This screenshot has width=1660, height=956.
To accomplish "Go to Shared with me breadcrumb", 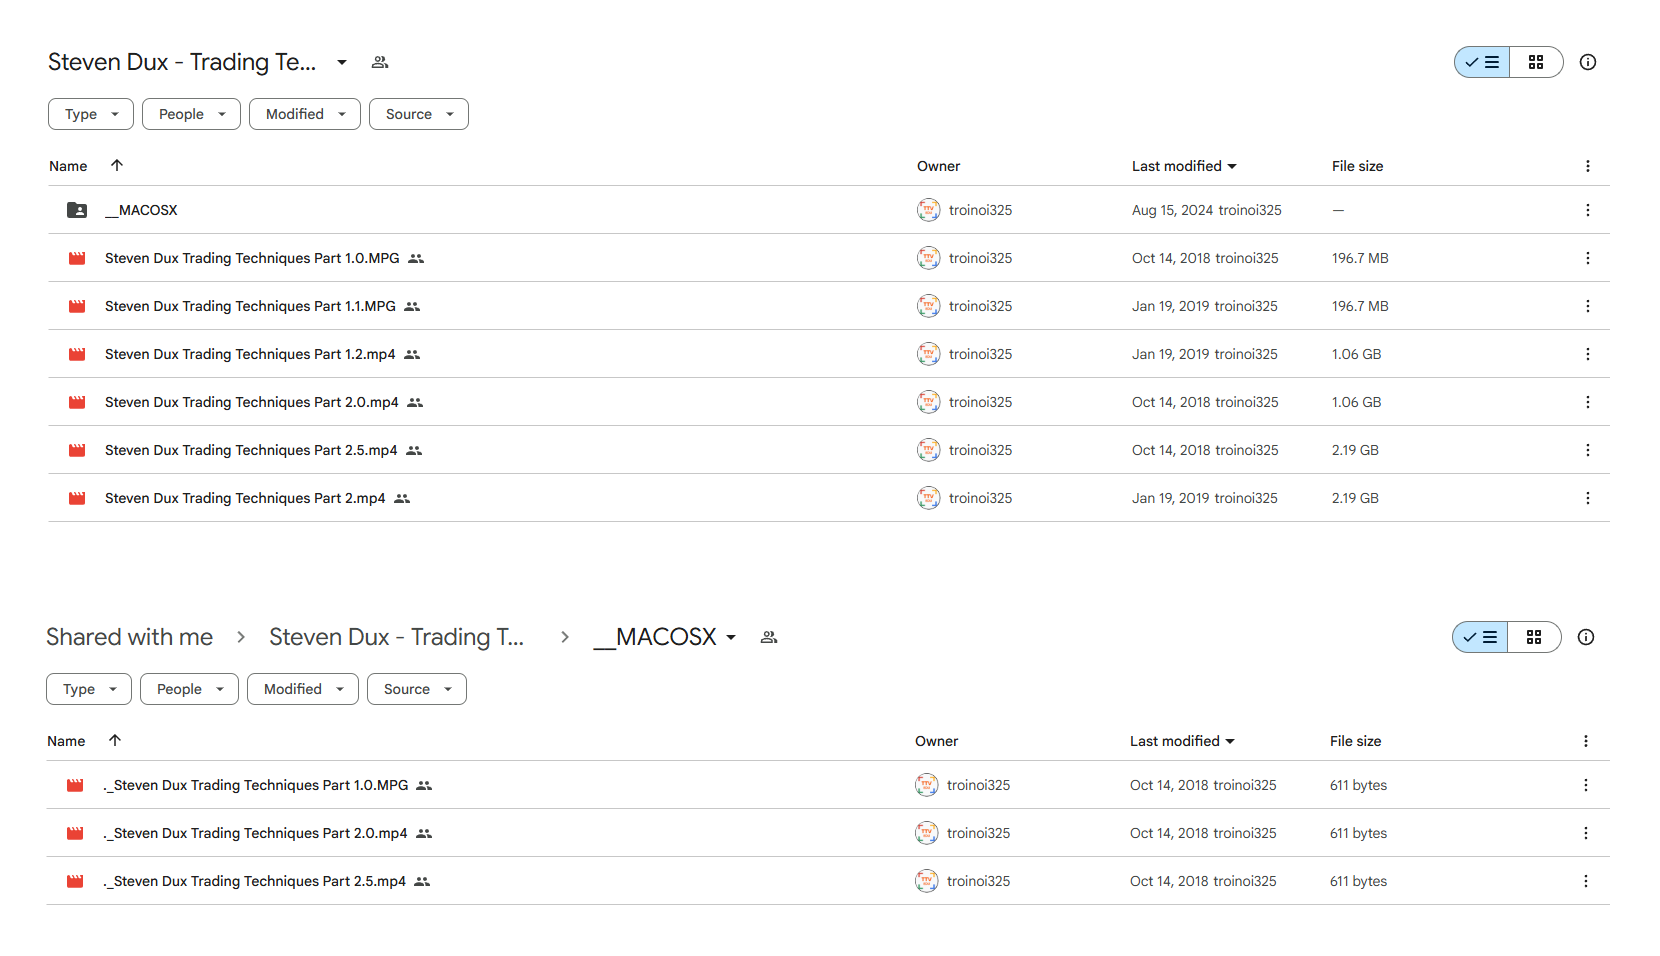I will [x=130, y=637].
